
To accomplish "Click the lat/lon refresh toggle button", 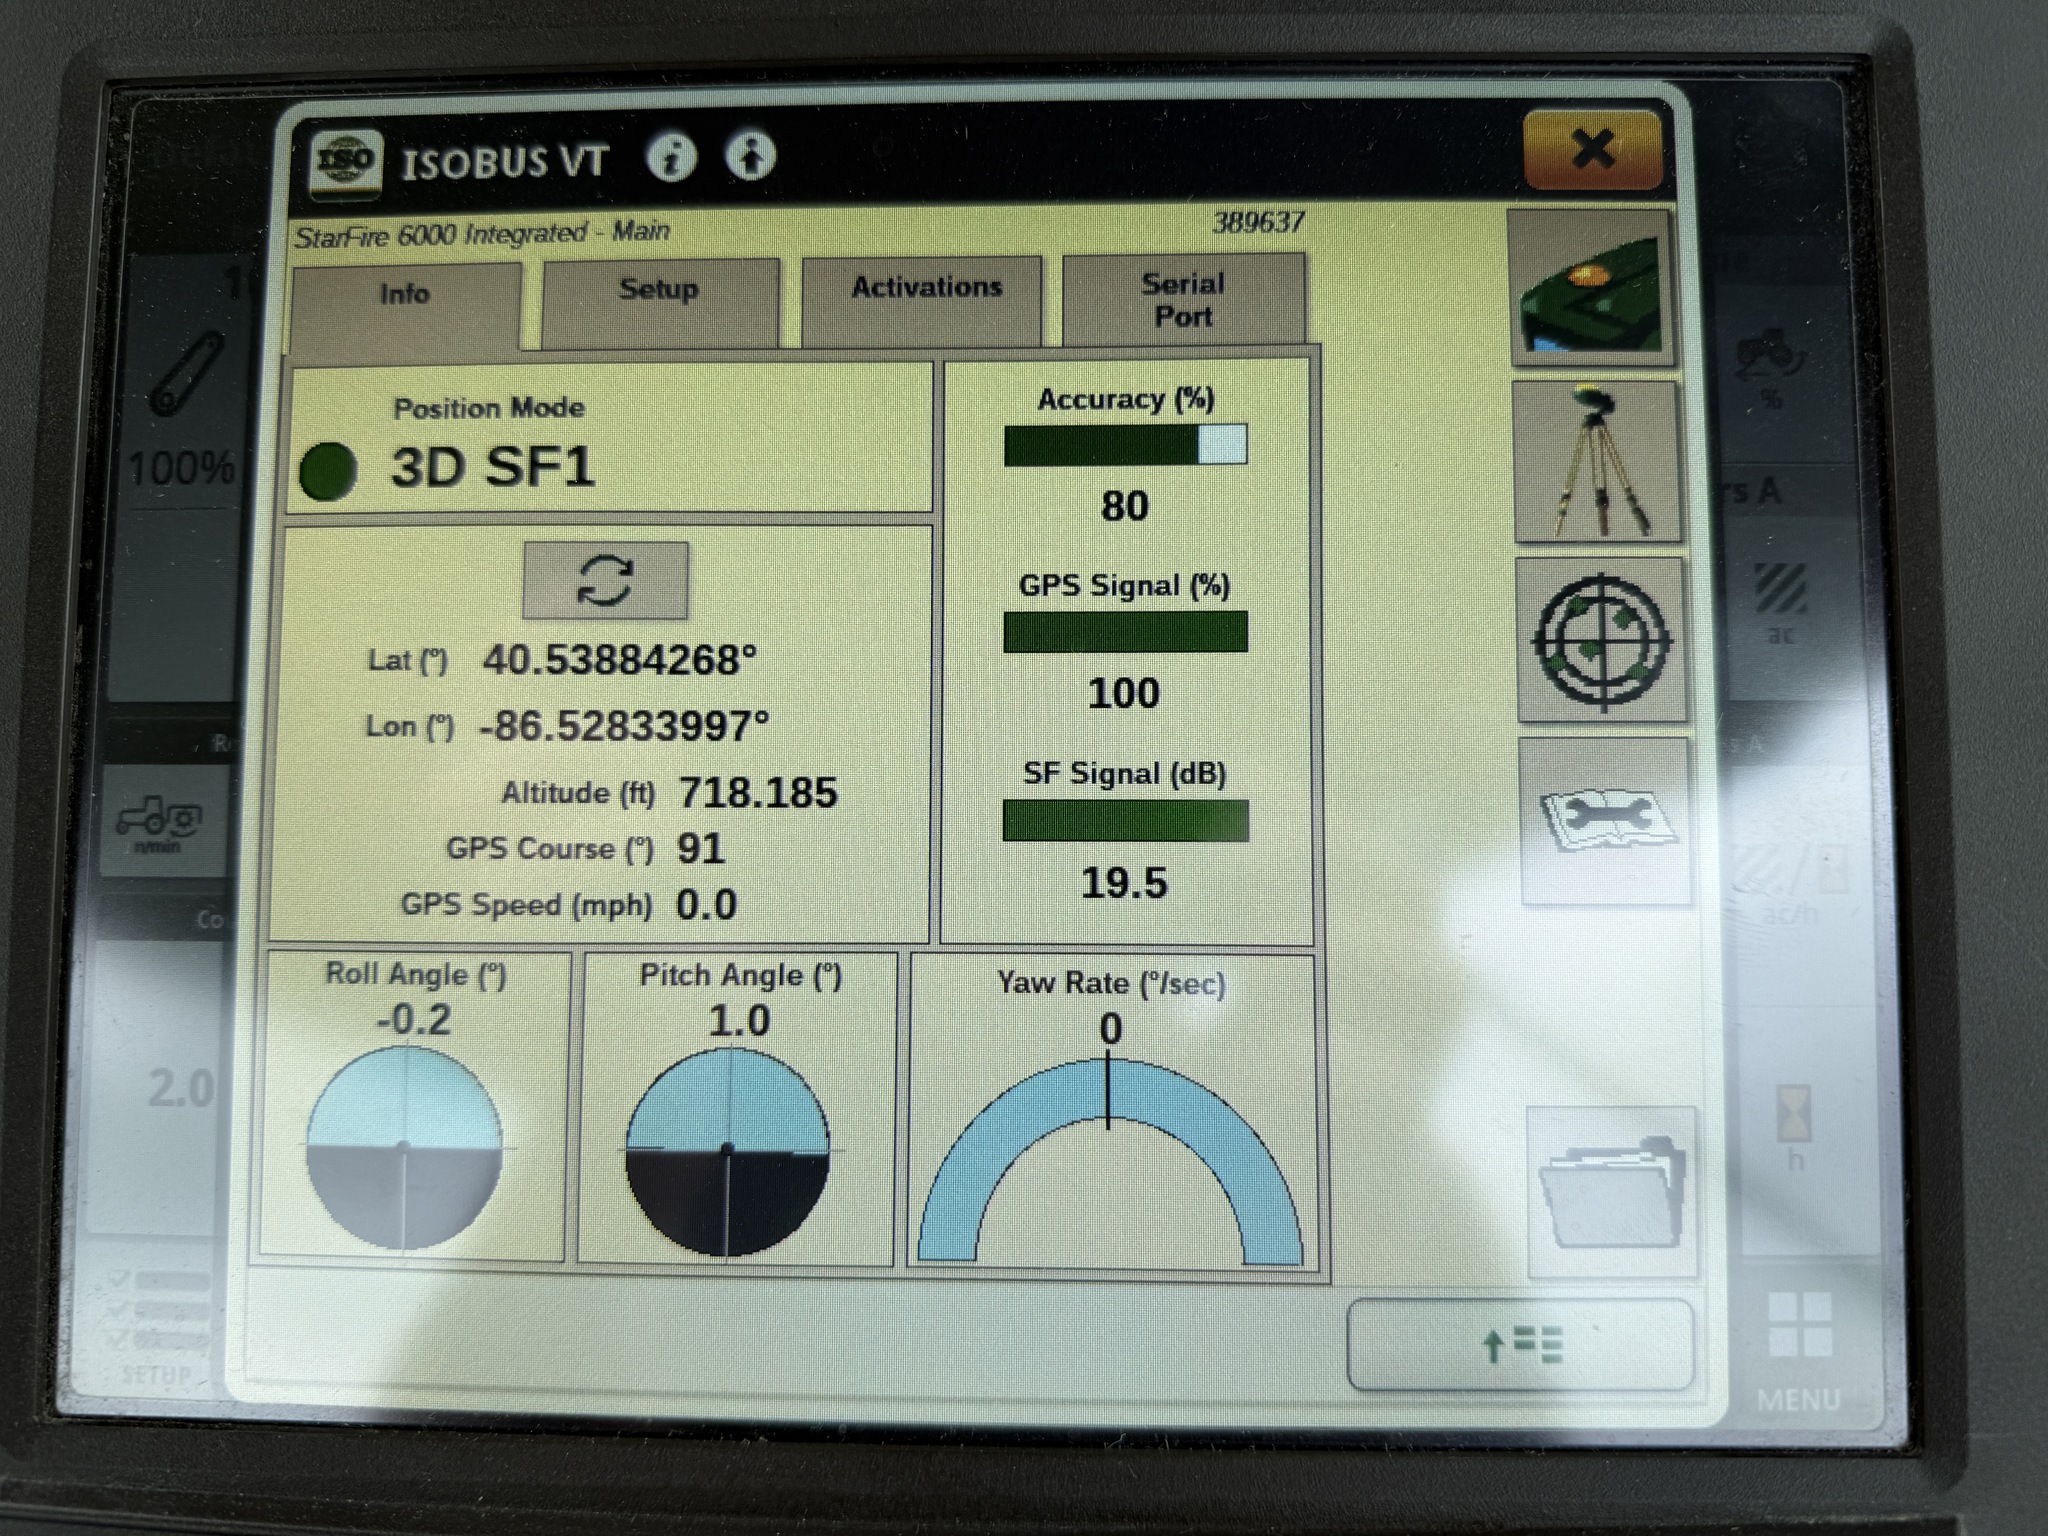I will (605, 581).
